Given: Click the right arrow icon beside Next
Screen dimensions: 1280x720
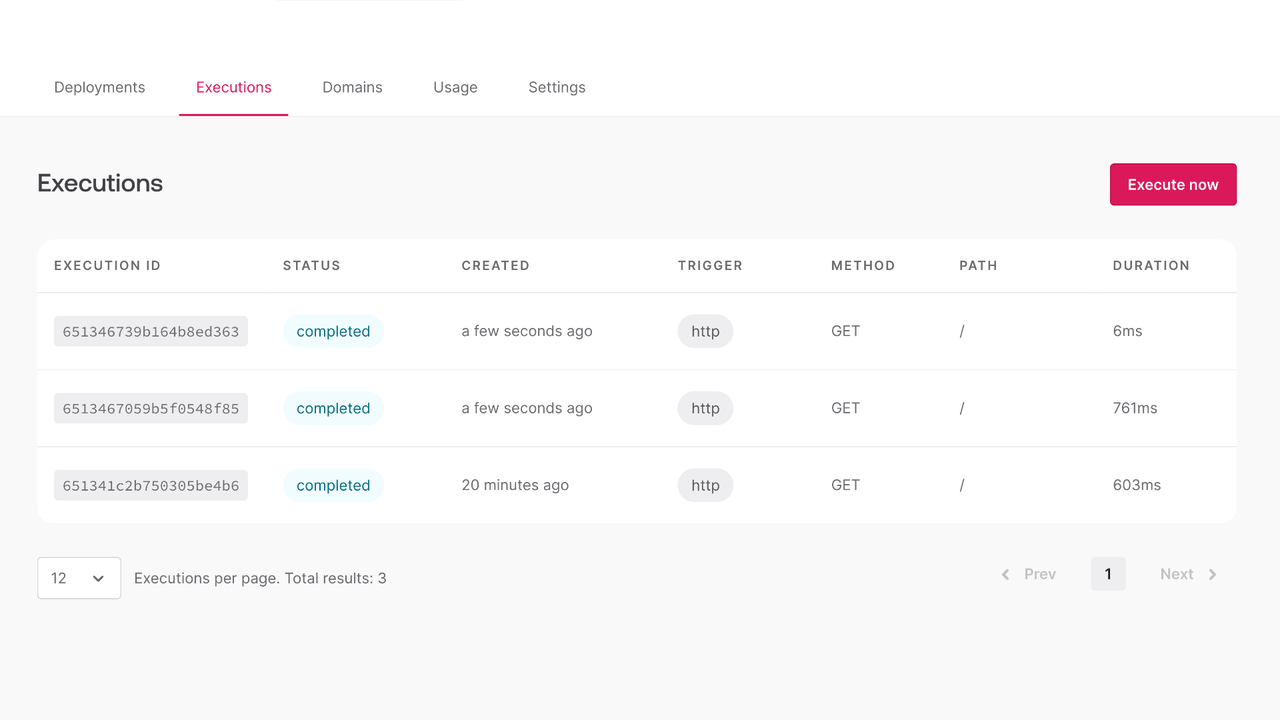Looking at the screenshot, I should (x=1212, y=574).
